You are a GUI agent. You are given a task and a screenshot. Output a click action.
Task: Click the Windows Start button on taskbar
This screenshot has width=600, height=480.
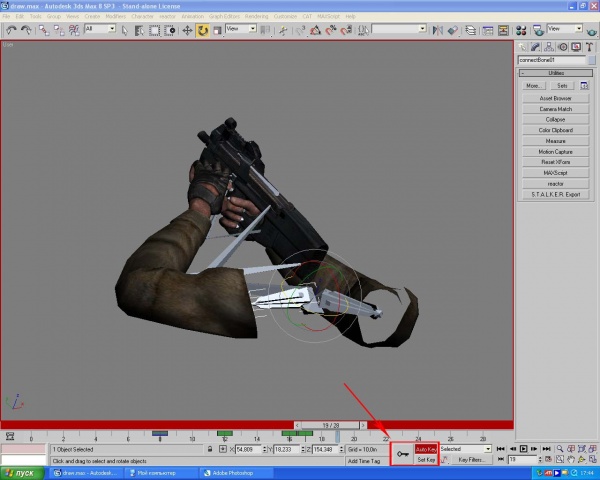(x=20, y=472)
